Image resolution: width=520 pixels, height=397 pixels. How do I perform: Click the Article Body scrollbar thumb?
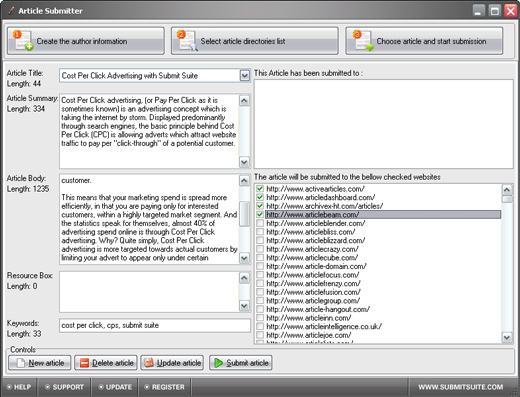click(x=244, y=214)
